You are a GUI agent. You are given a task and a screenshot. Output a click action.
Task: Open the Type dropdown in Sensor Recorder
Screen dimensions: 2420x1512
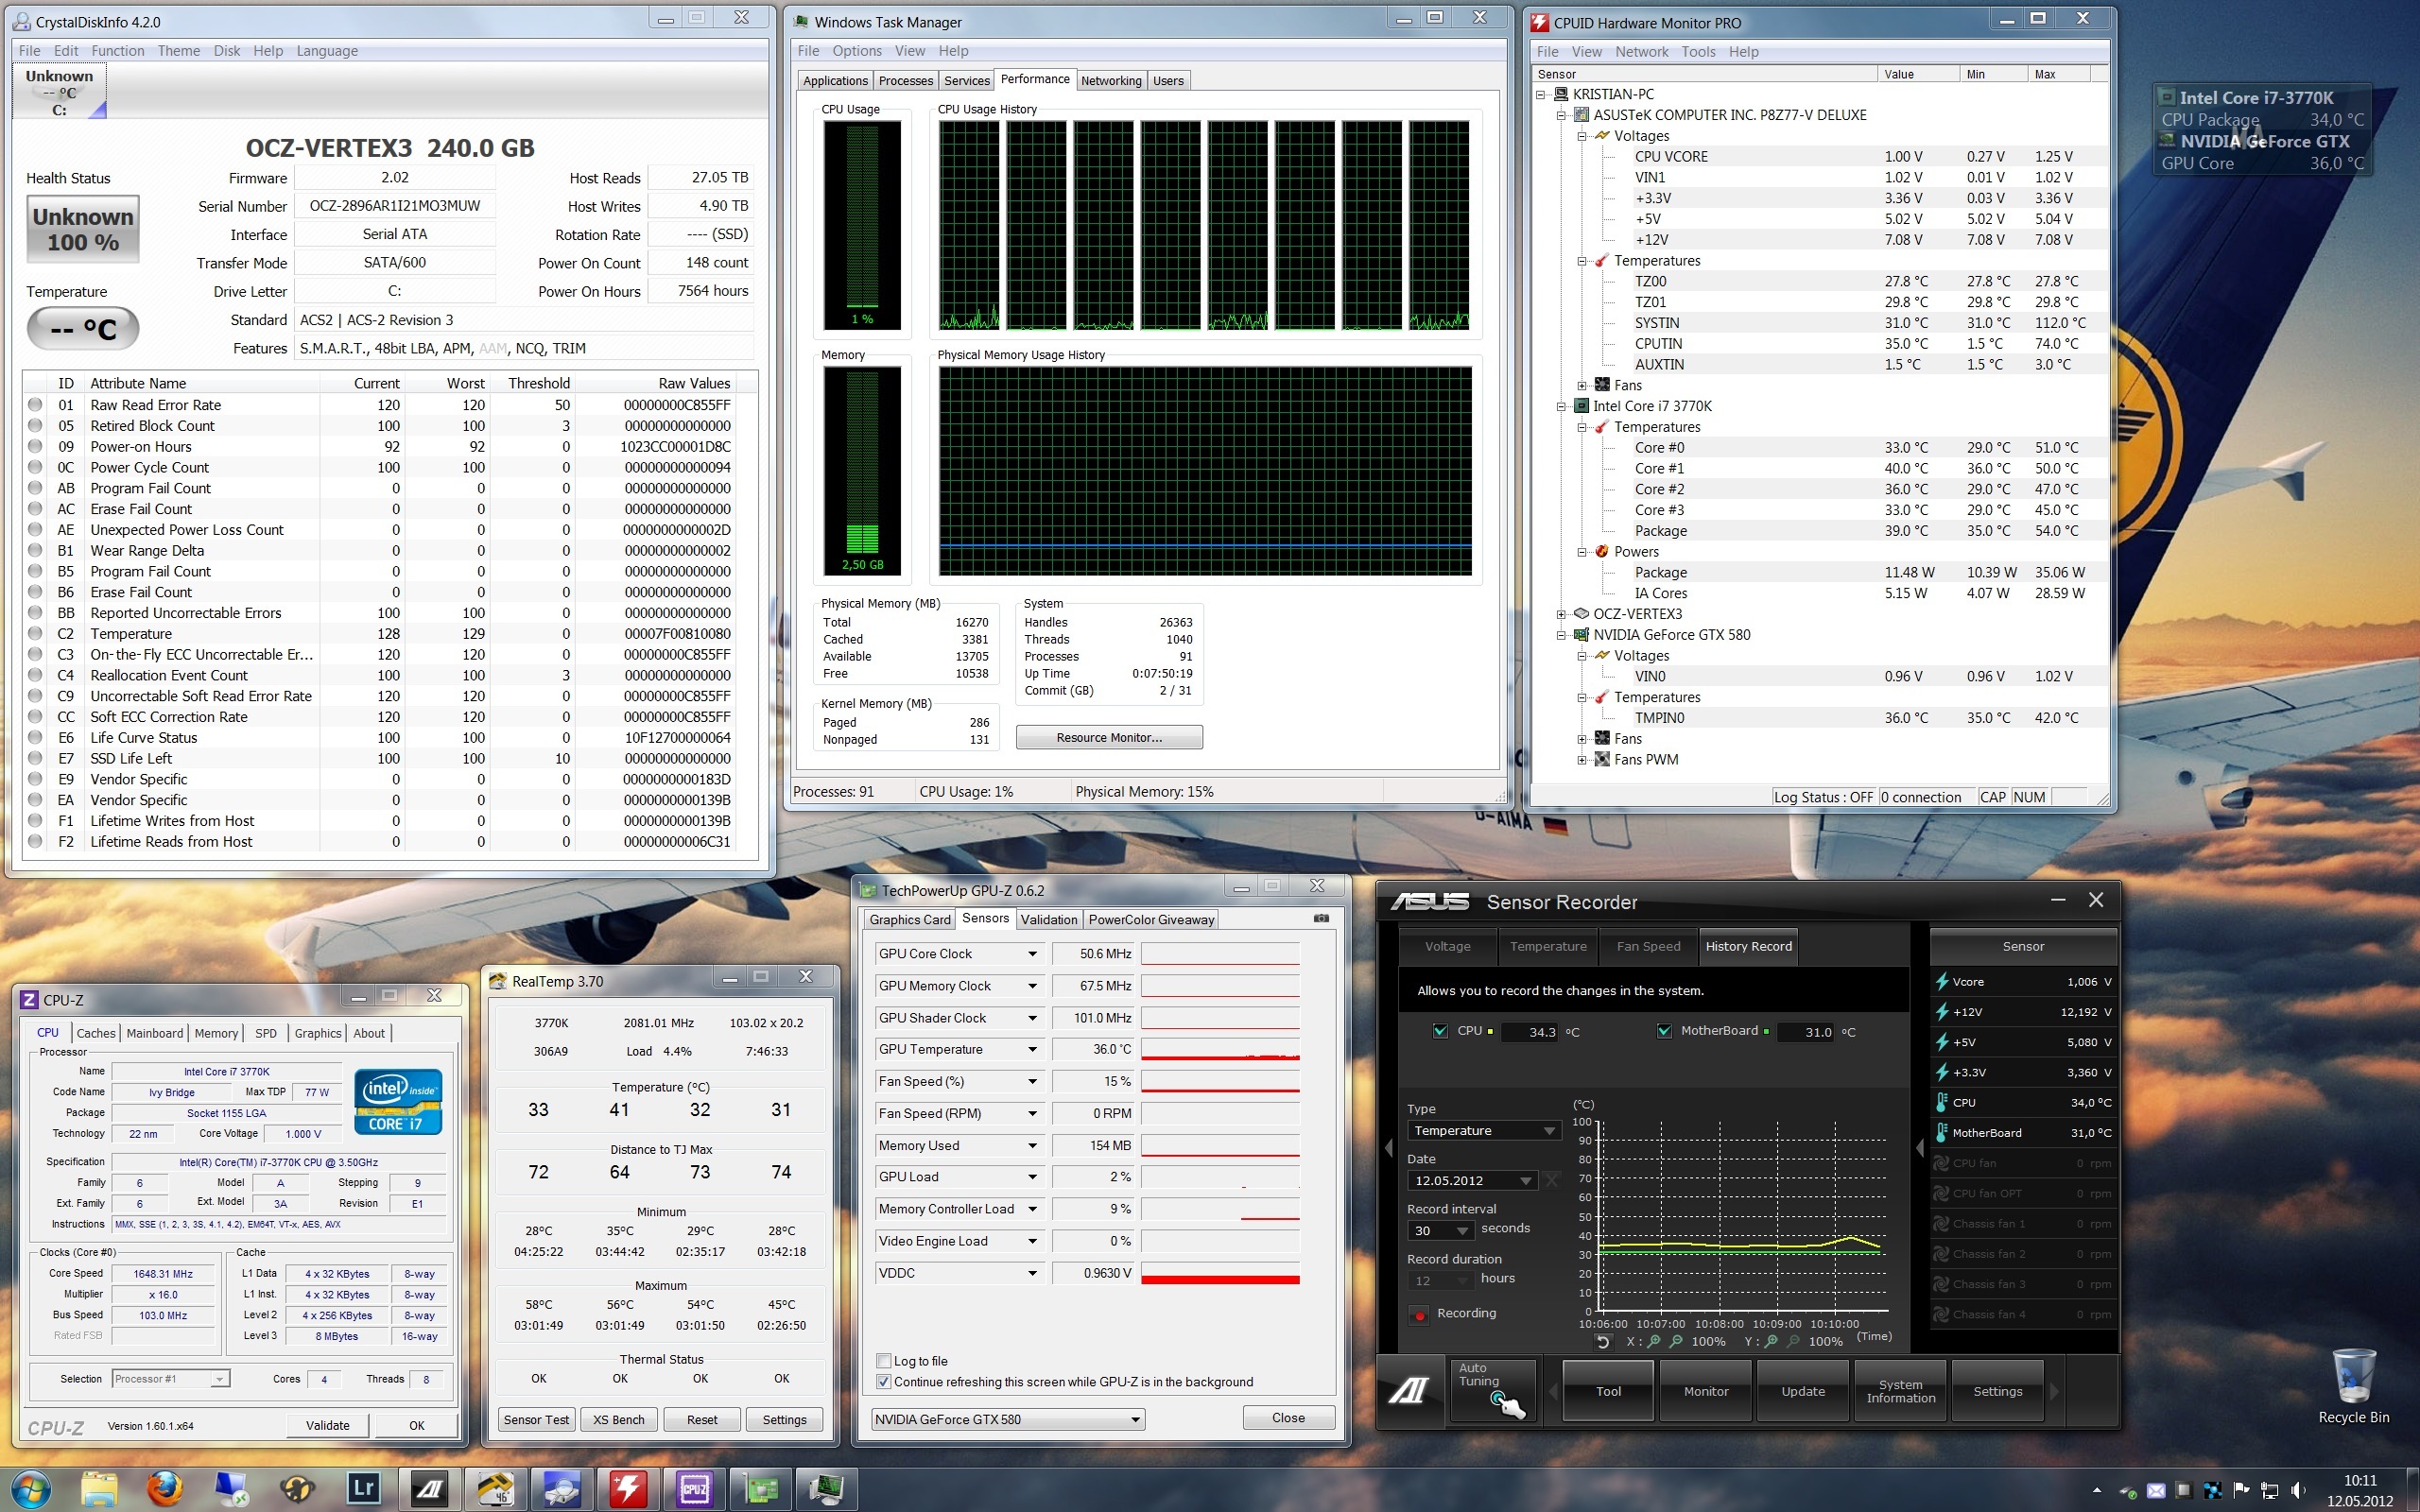pos(1483,1131)
